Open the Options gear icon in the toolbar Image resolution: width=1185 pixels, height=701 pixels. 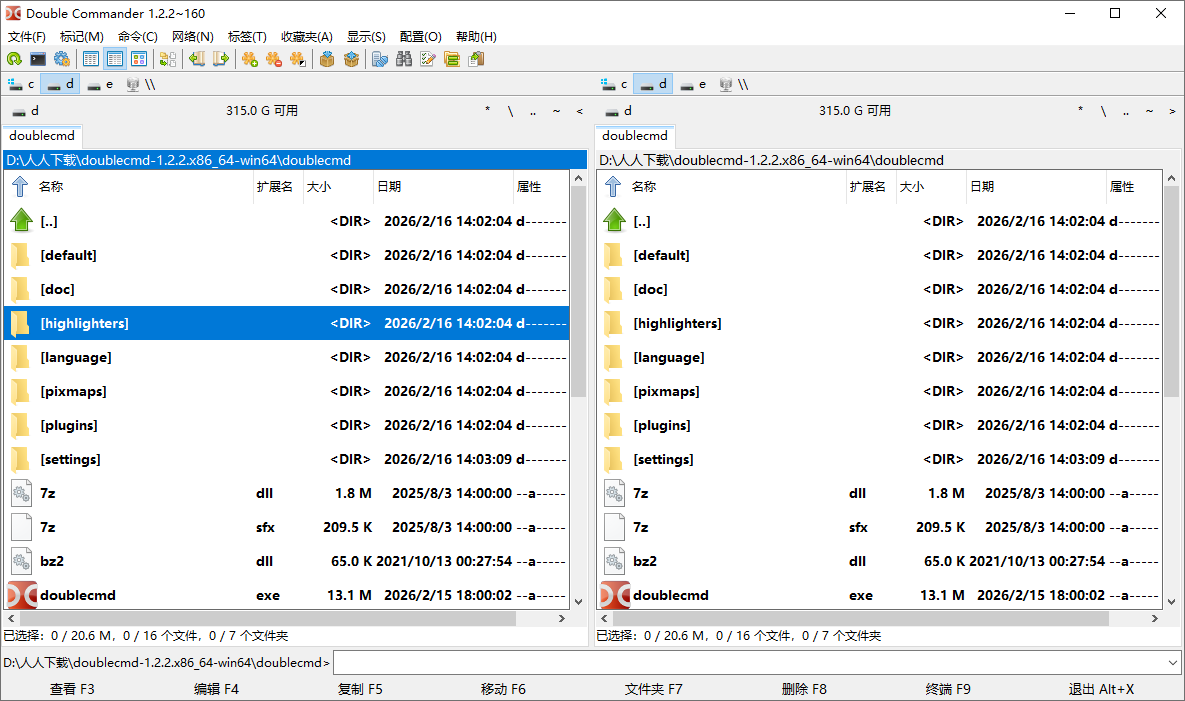click(62, 59)
